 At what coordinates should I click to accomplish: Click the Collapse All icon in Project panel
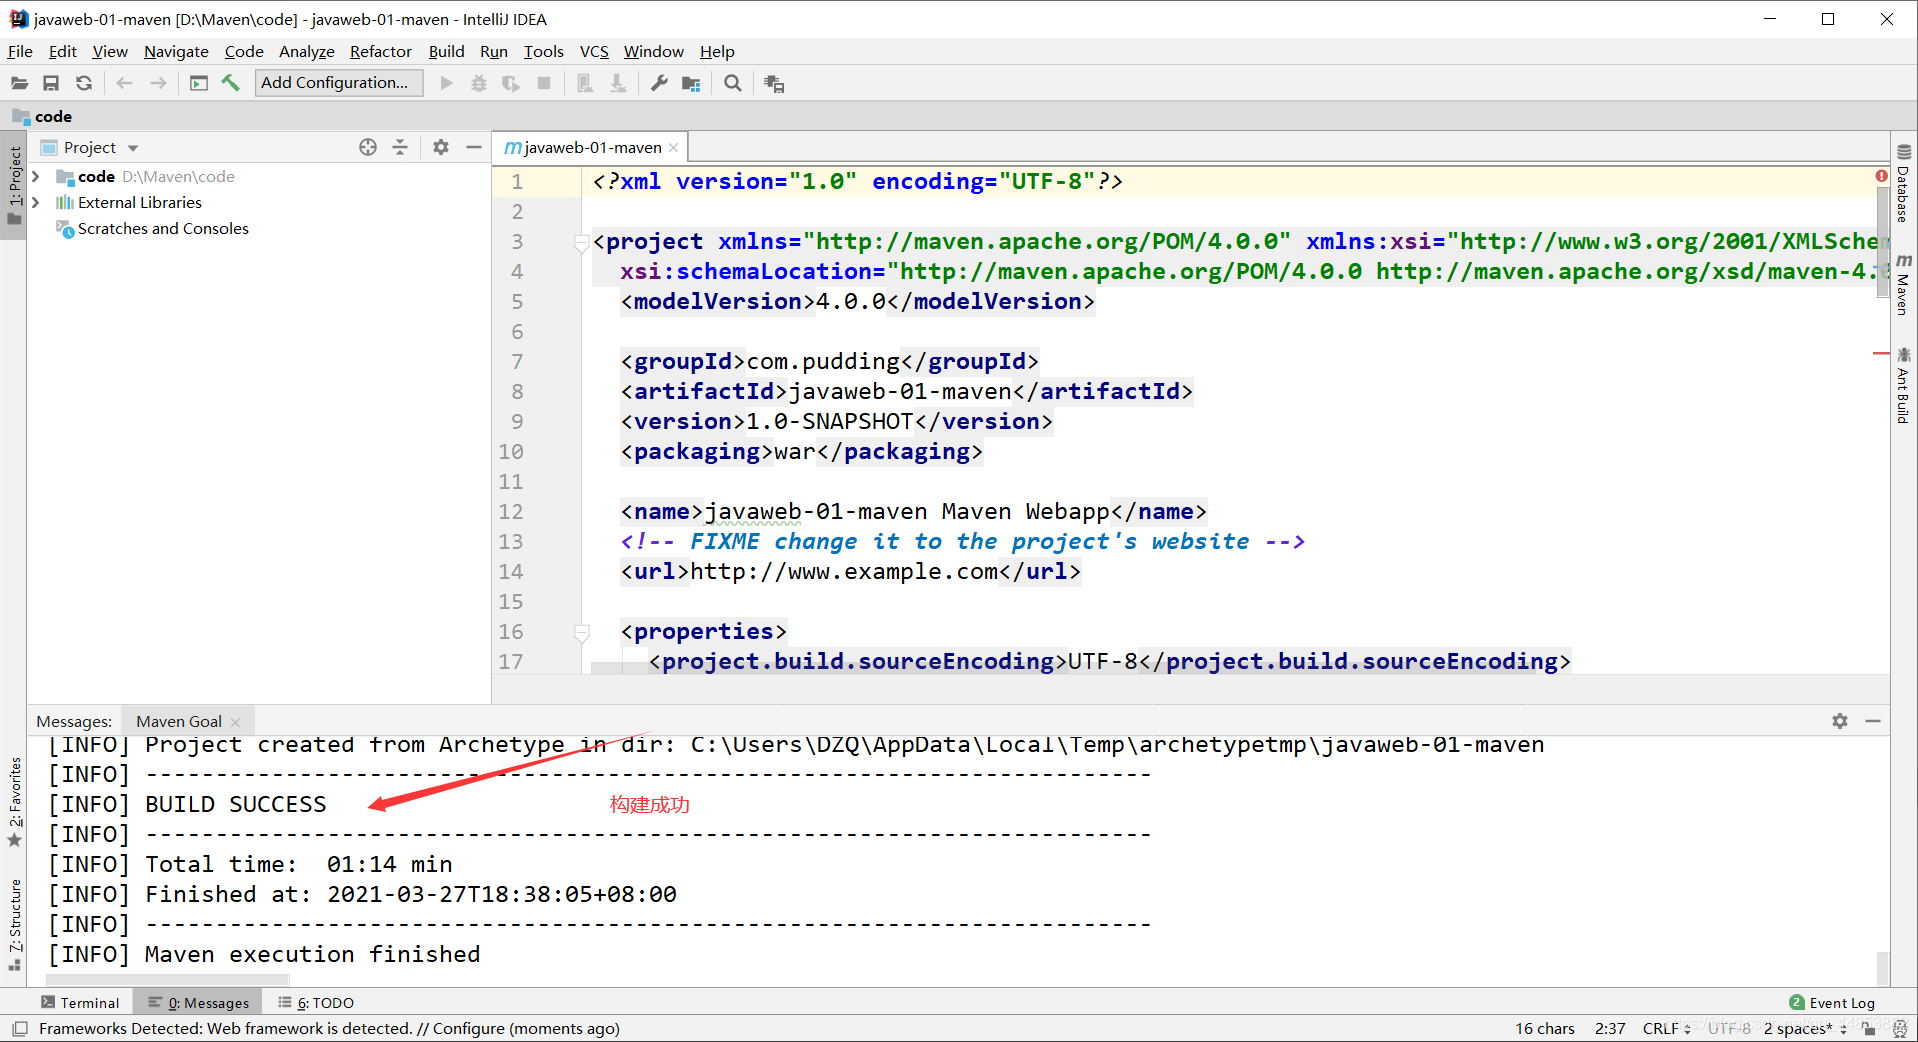click(400, 147)
